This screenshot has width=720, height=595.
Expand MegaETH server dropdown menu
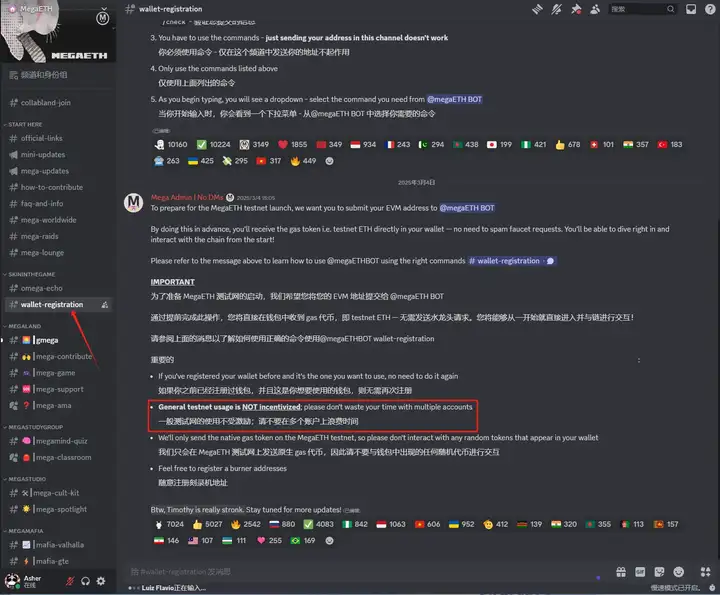pos(104,9)
